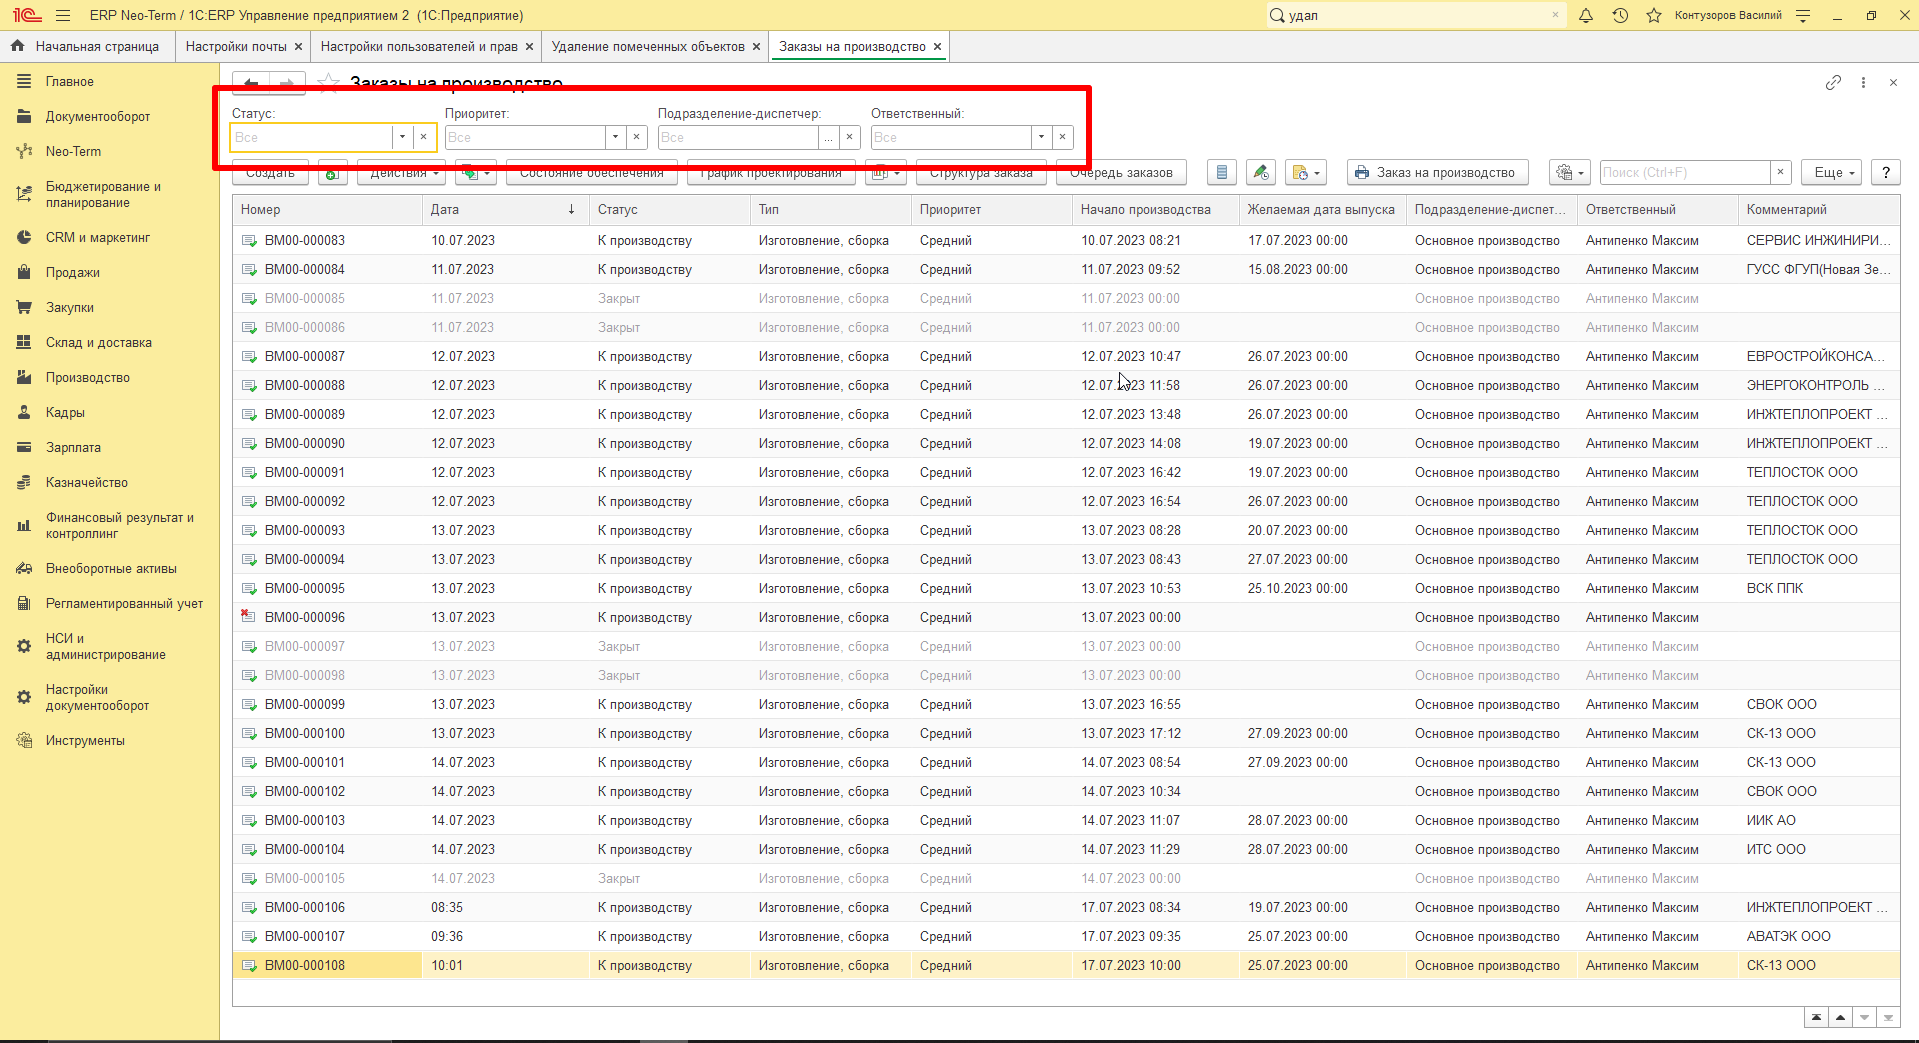Click the pencil edit icon in toolbar
1919x1043 pixels.
1261,172
